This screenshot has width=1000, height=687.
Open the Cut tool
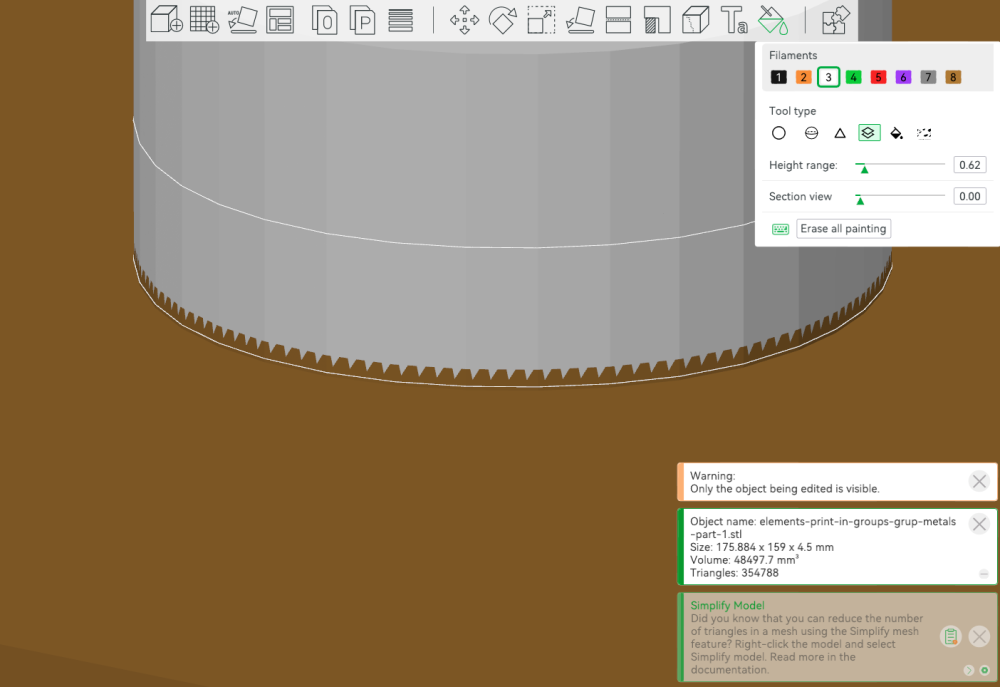coord(618,20)
